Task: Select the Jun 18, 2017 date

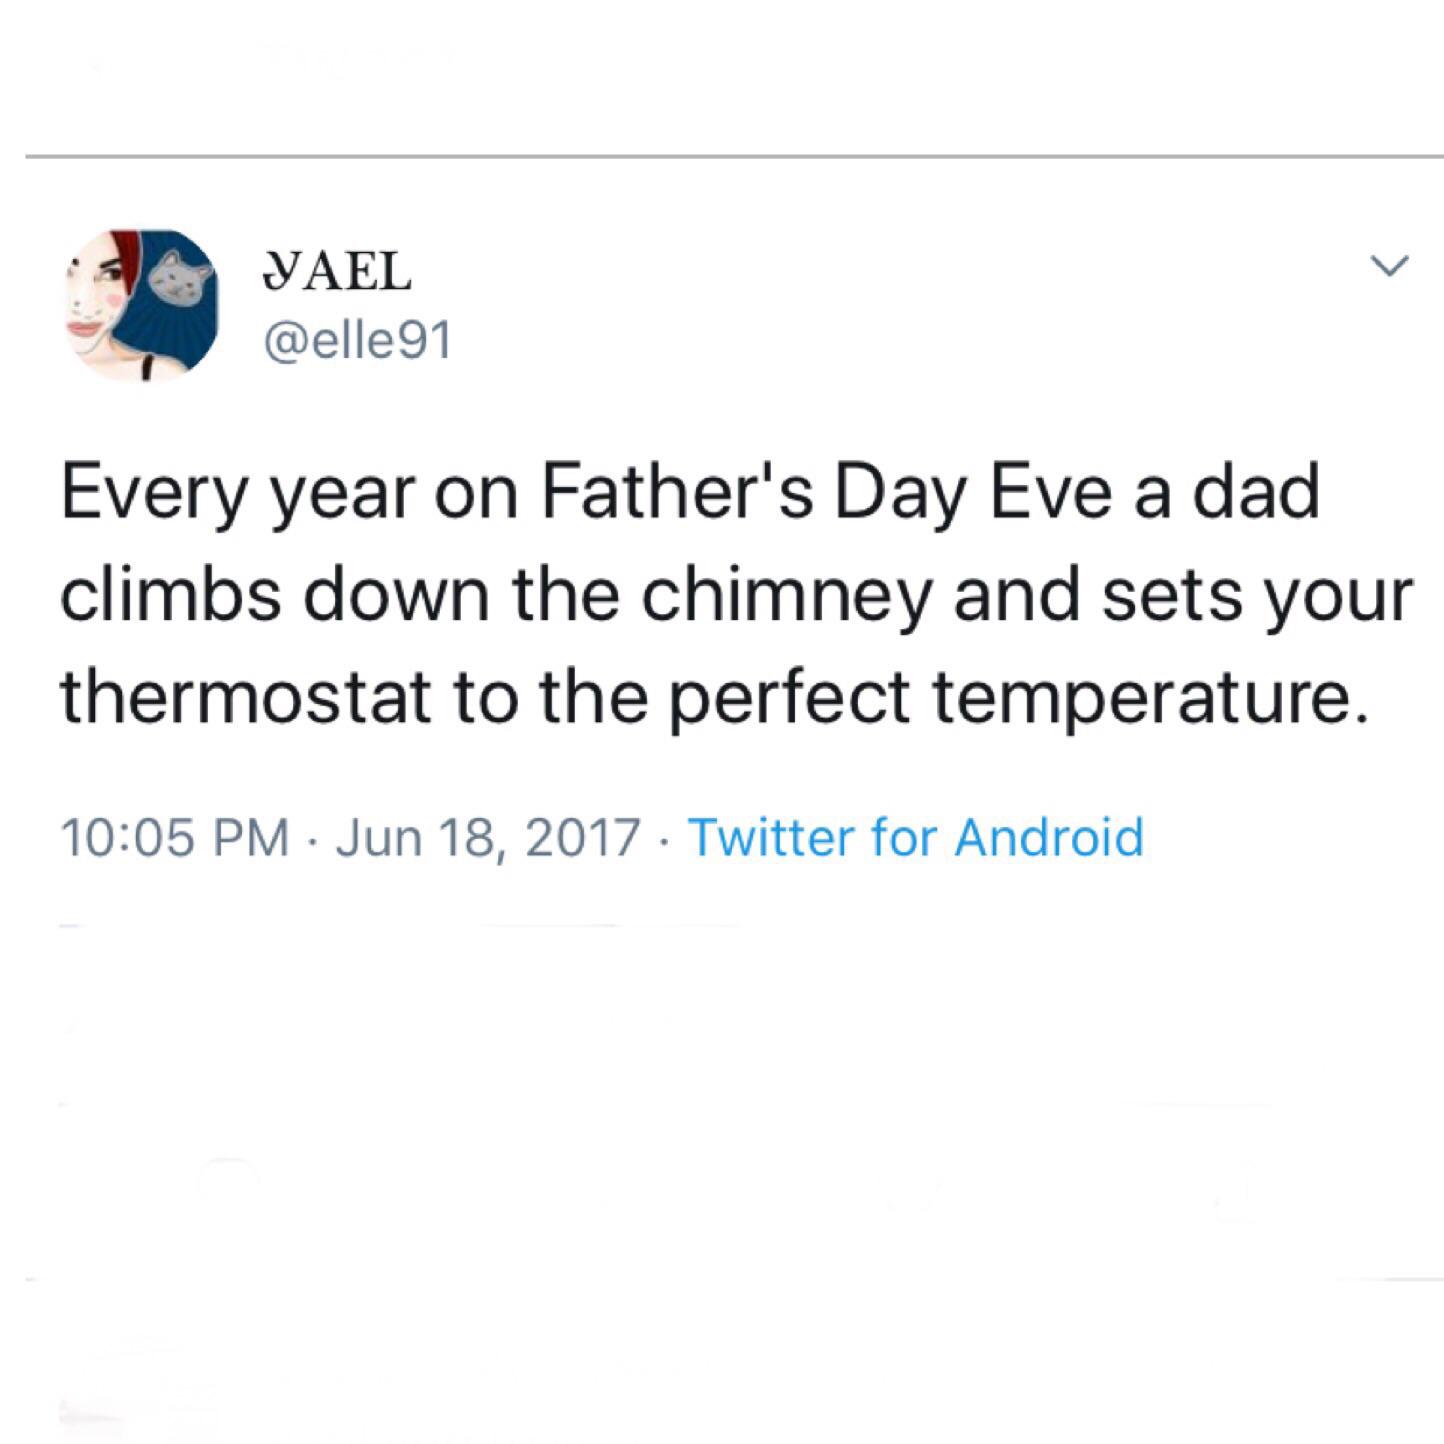Action: click(x=485, y=838)
